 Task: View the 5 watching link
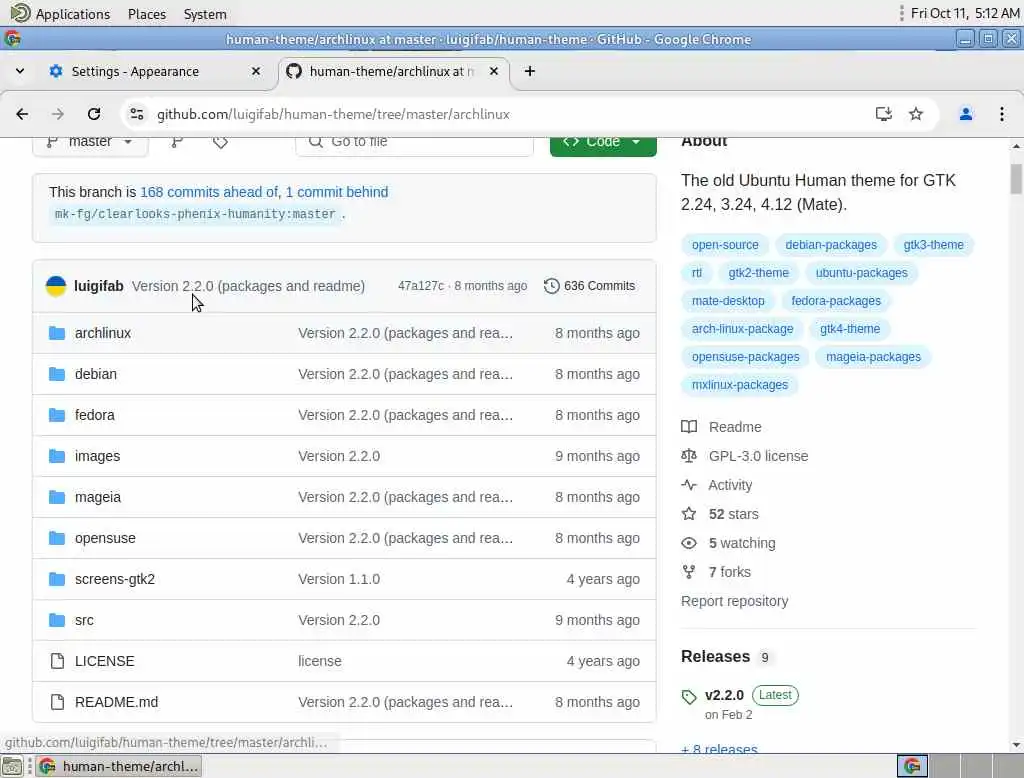pos(728,543)
